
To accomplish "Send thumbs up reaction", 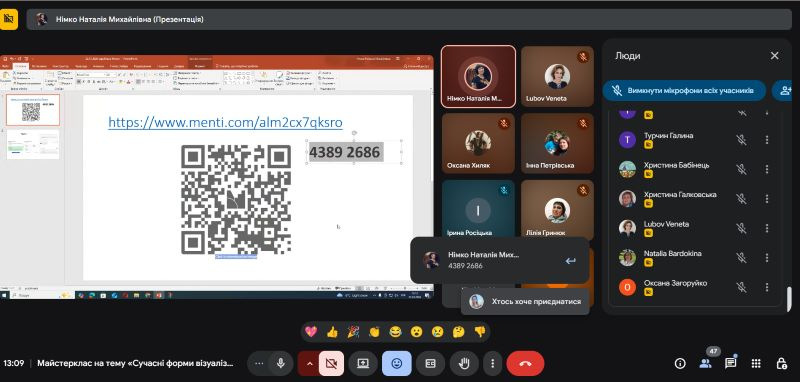I will pyautogui.click(x=332, y=332).
